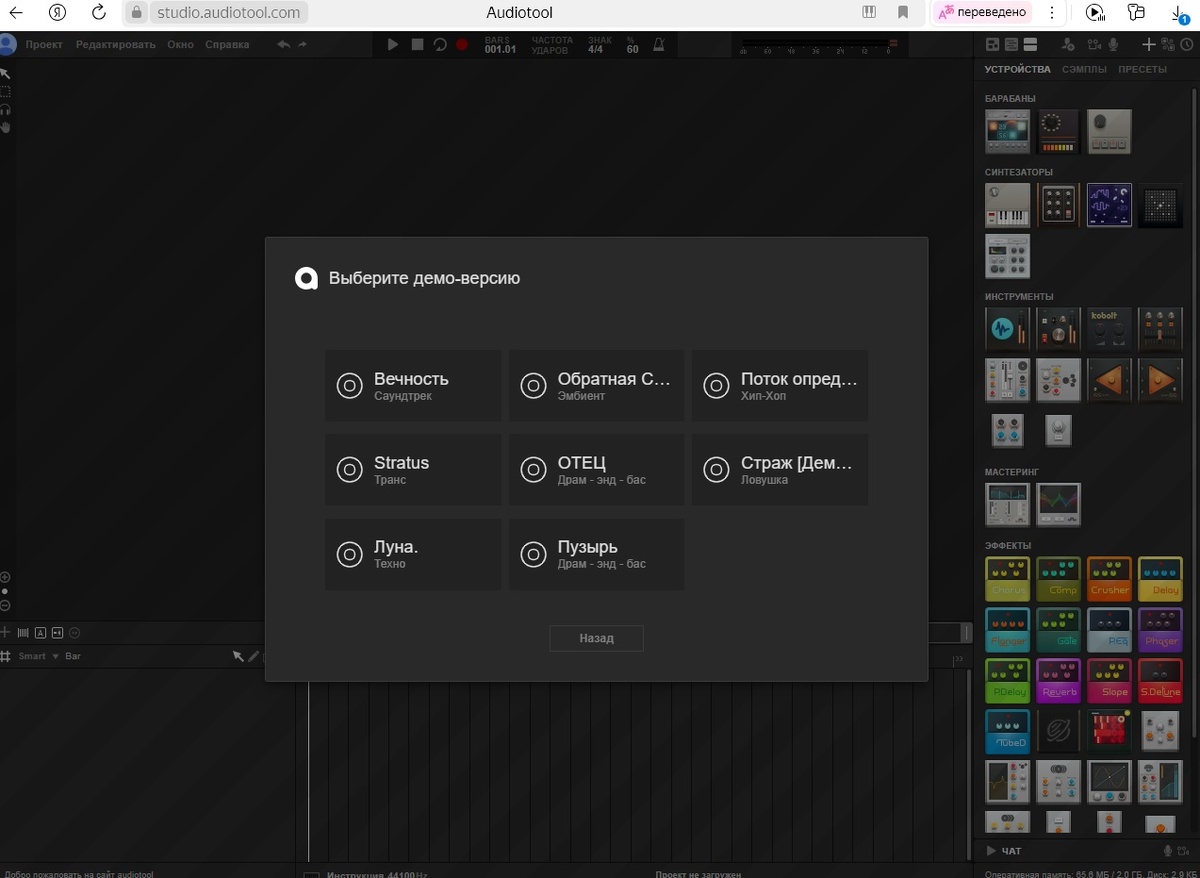Add the Gate effect pedal
The width and height of the screenshot is (1200, 878).
click(x=1059, y=630)
